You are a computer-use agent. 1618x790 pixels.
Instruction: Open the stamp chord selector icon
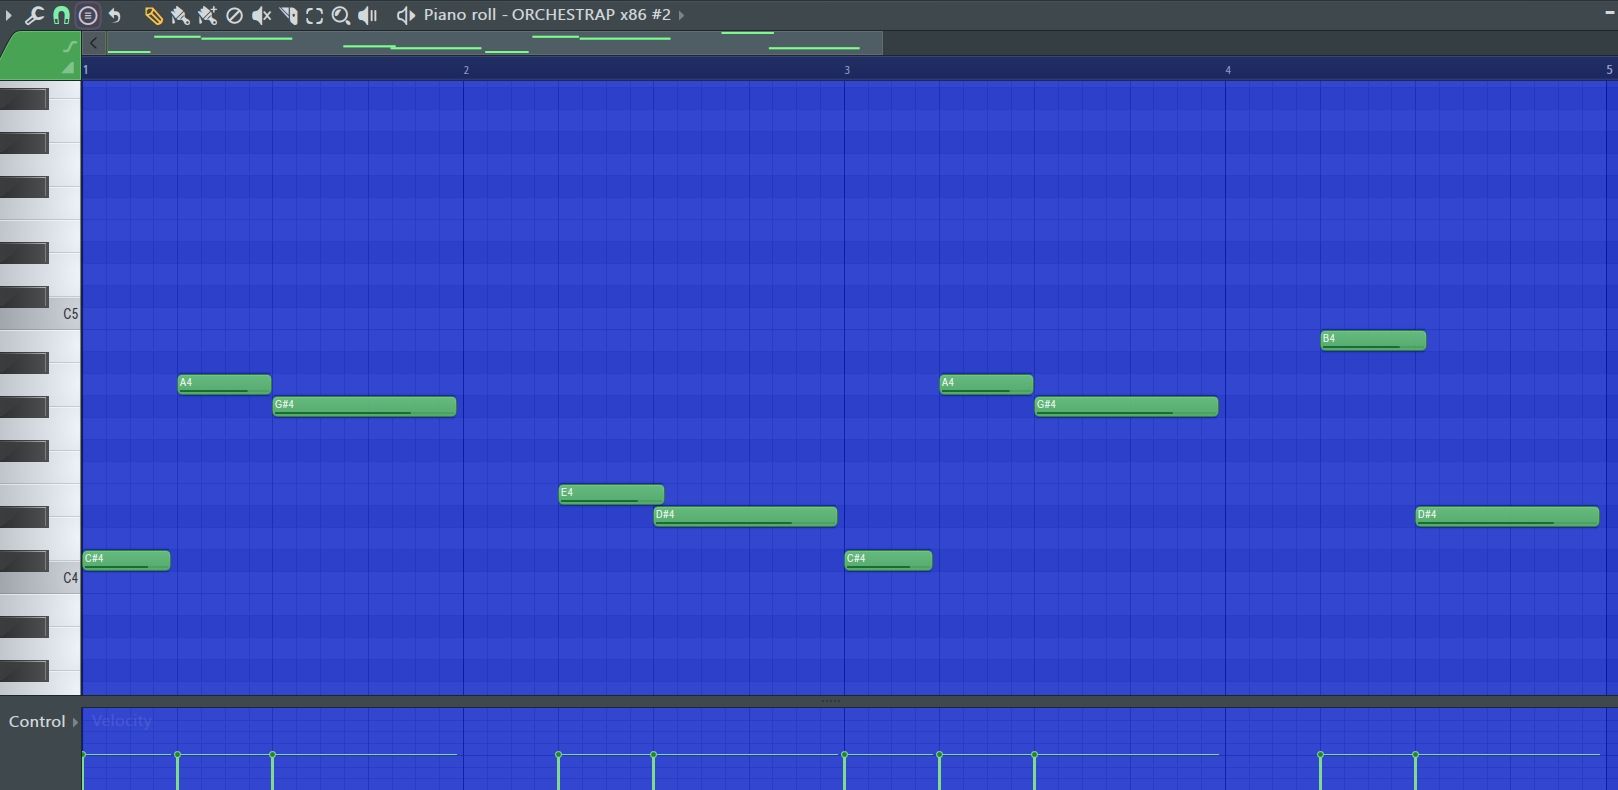point(88,15)
